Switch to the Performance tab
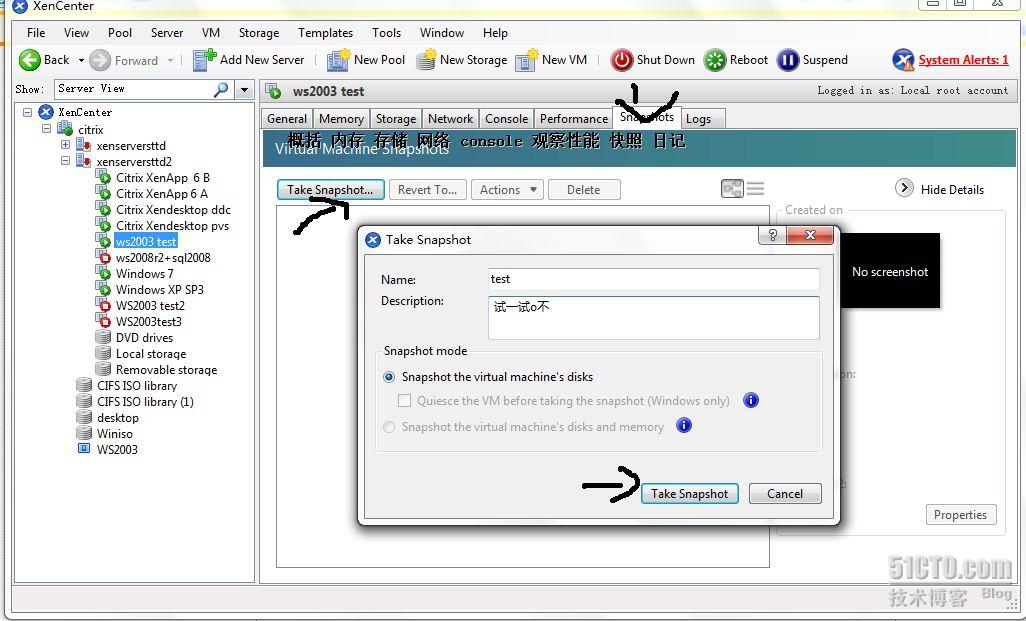This screenshot has width=1026, height=621. [573, 118]
